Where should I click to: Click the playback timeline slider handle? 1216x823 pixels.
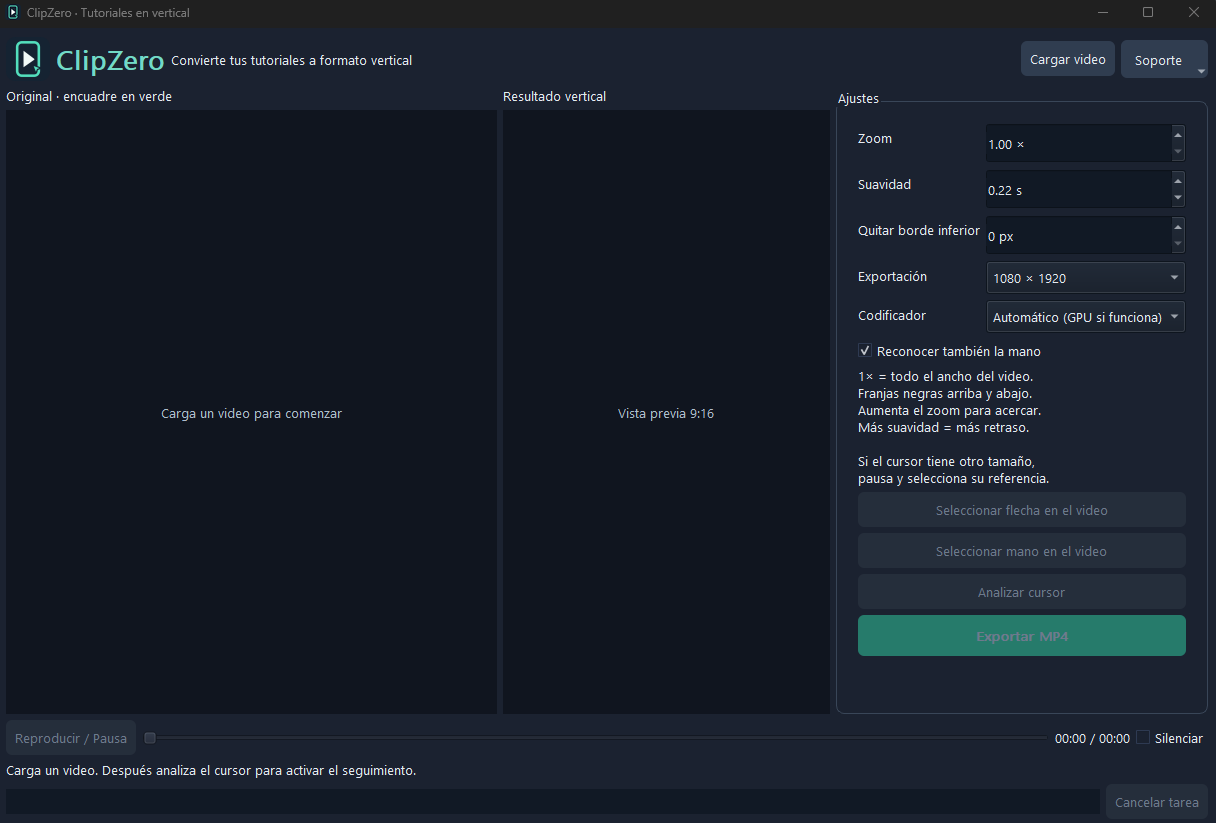click(x=150, y=738)
